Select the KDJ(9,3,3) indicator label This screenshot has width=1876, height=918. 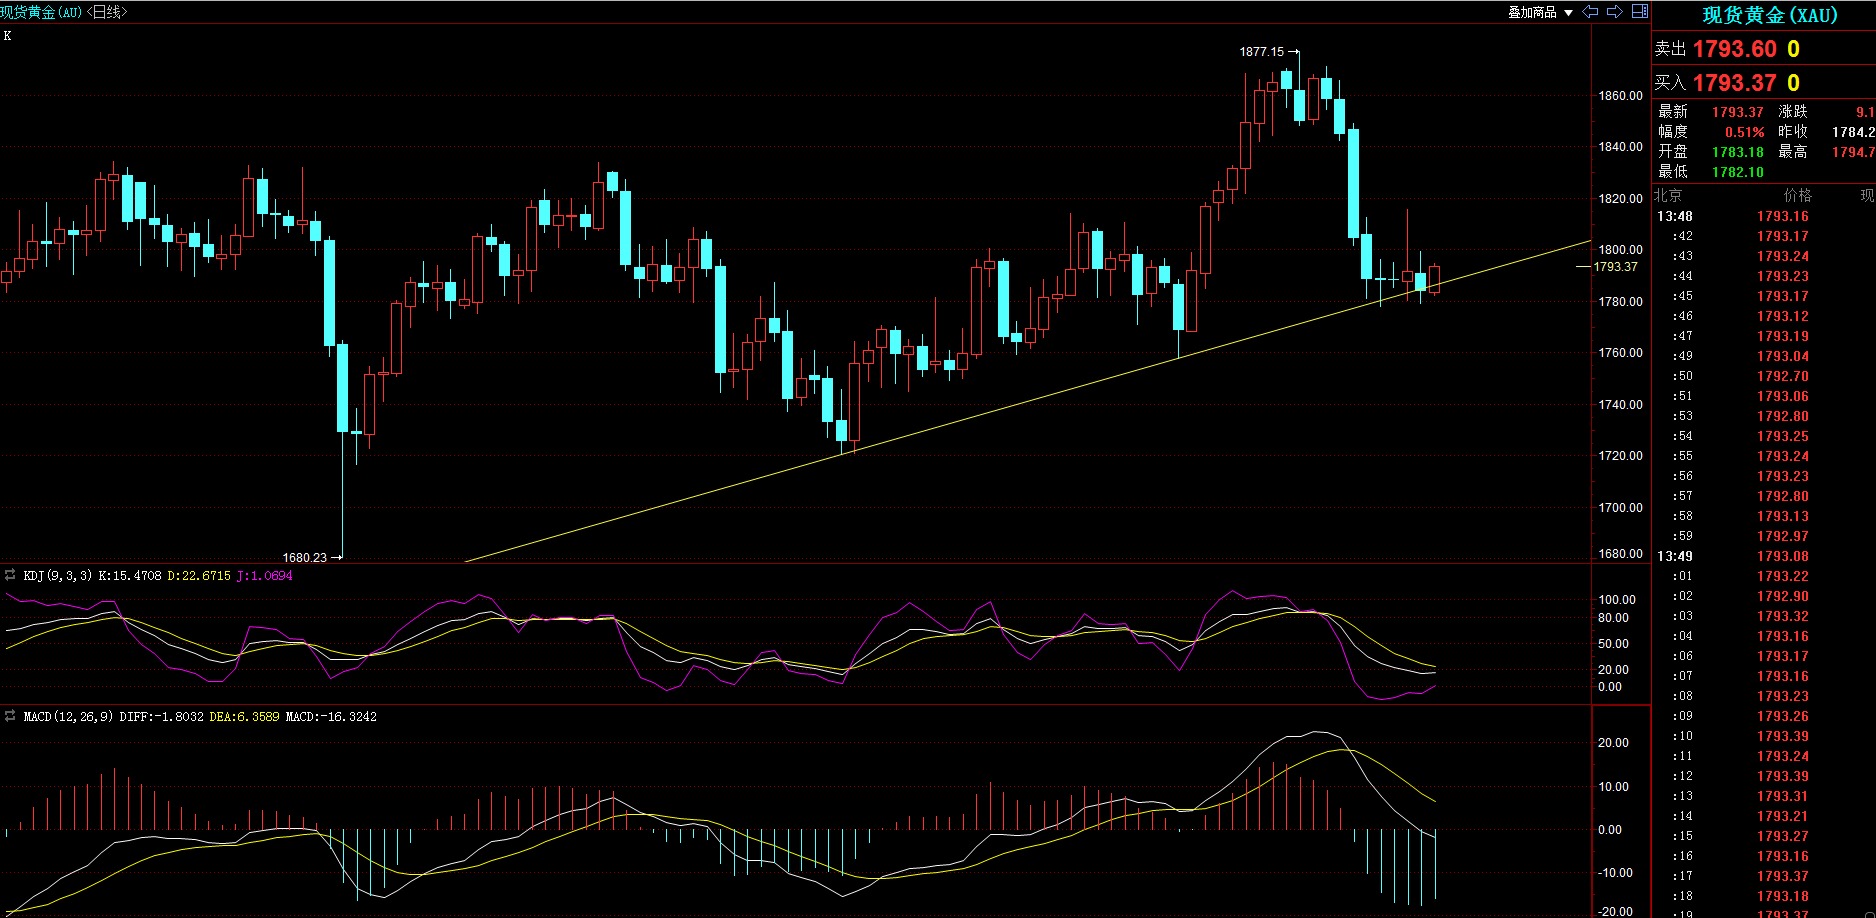(58, 576)
